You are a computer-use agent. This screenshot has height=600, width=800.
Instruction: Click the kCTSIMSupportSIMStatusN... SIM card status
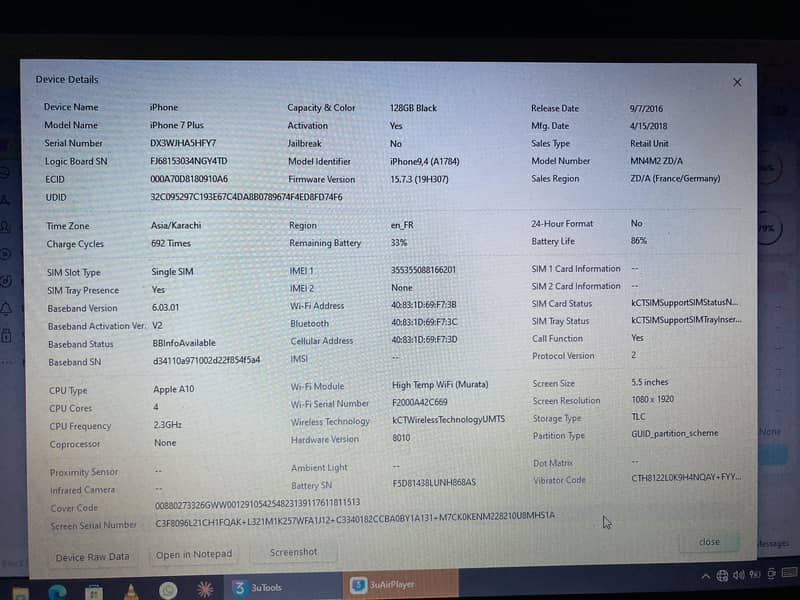684,303
